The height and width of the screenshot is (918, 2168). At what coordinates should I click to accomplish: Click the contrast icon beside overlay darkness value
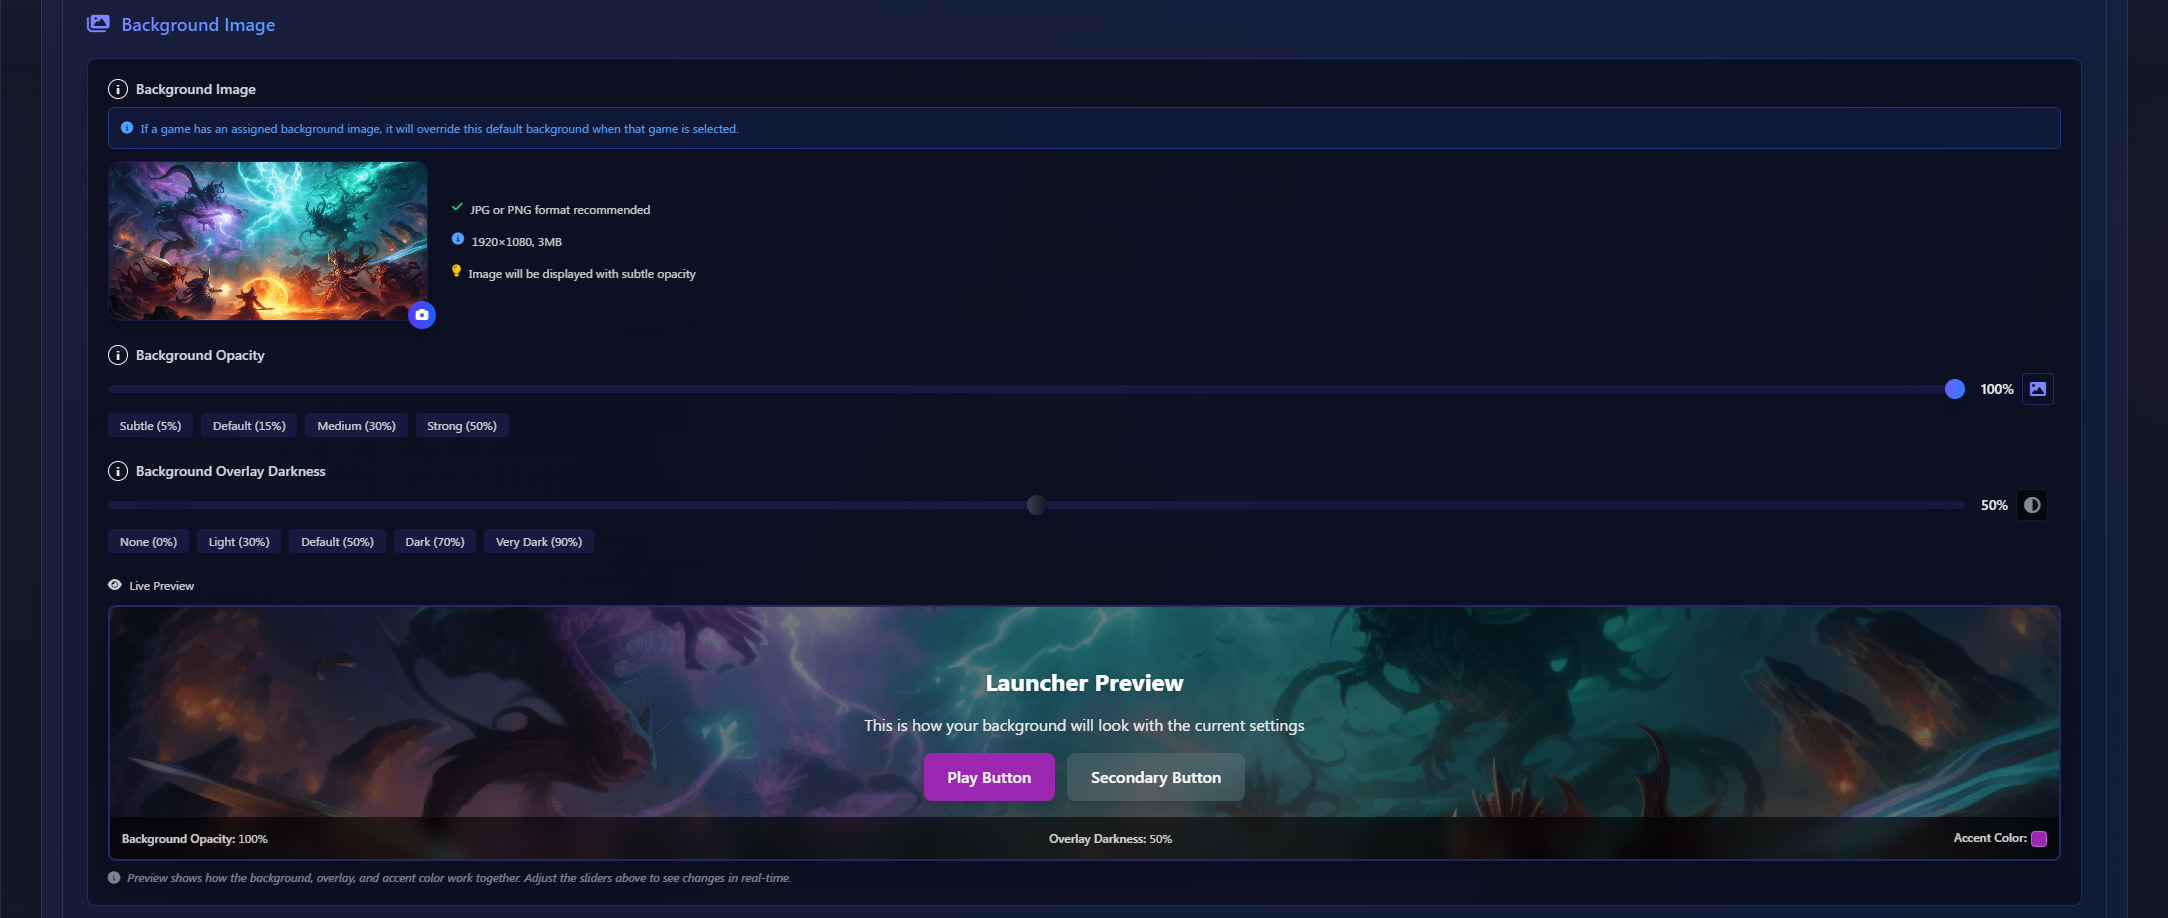click(x=2031, y=505)
